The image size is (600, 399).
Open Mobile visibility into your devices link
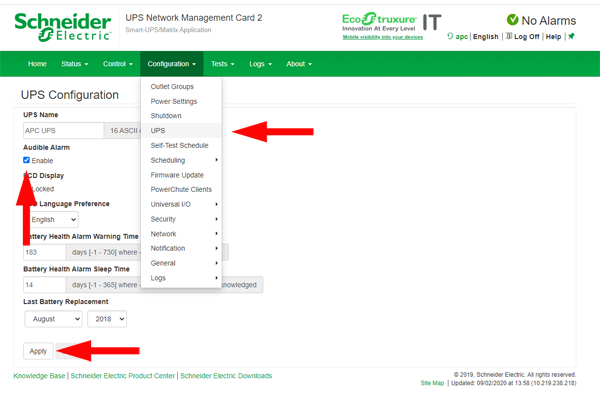(383, 37)
